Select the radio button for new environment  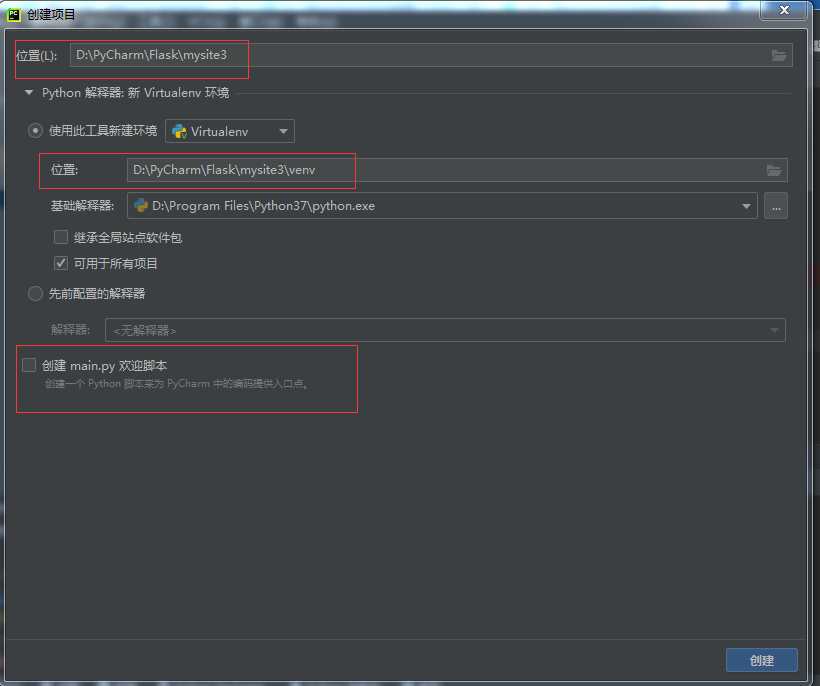pos(35,131)
